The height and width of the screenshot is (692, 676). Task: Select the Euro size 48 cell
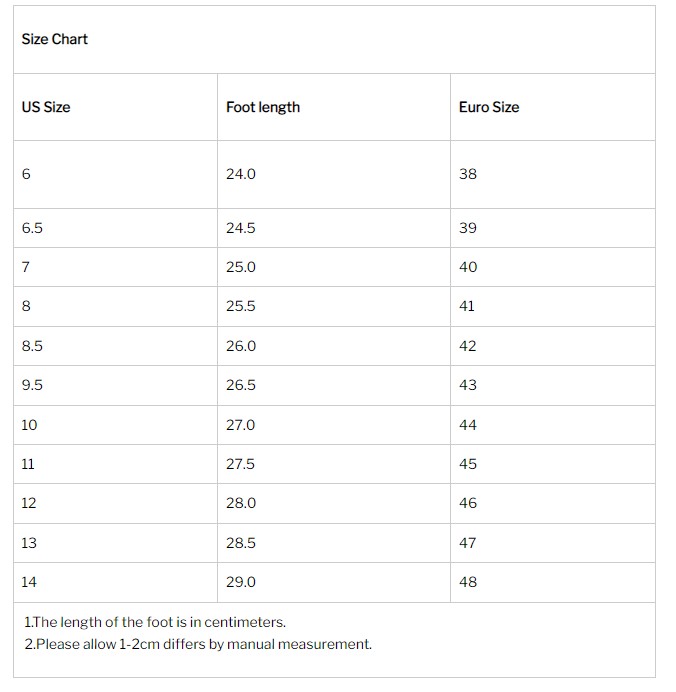click(x=468, y=582)
